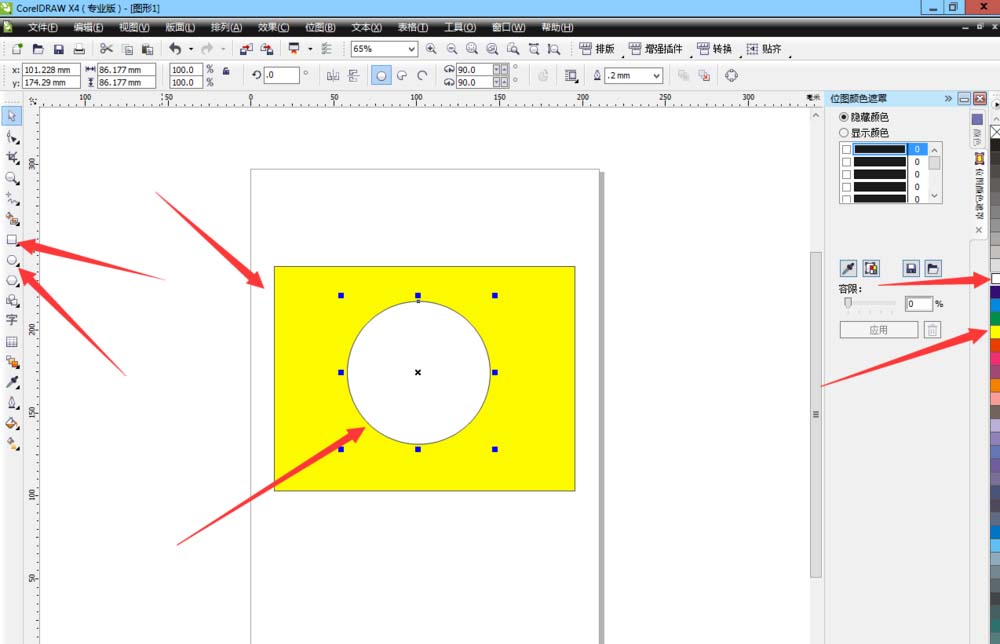Click the 应用 button

pyautogui.click(x=878, y=330)
